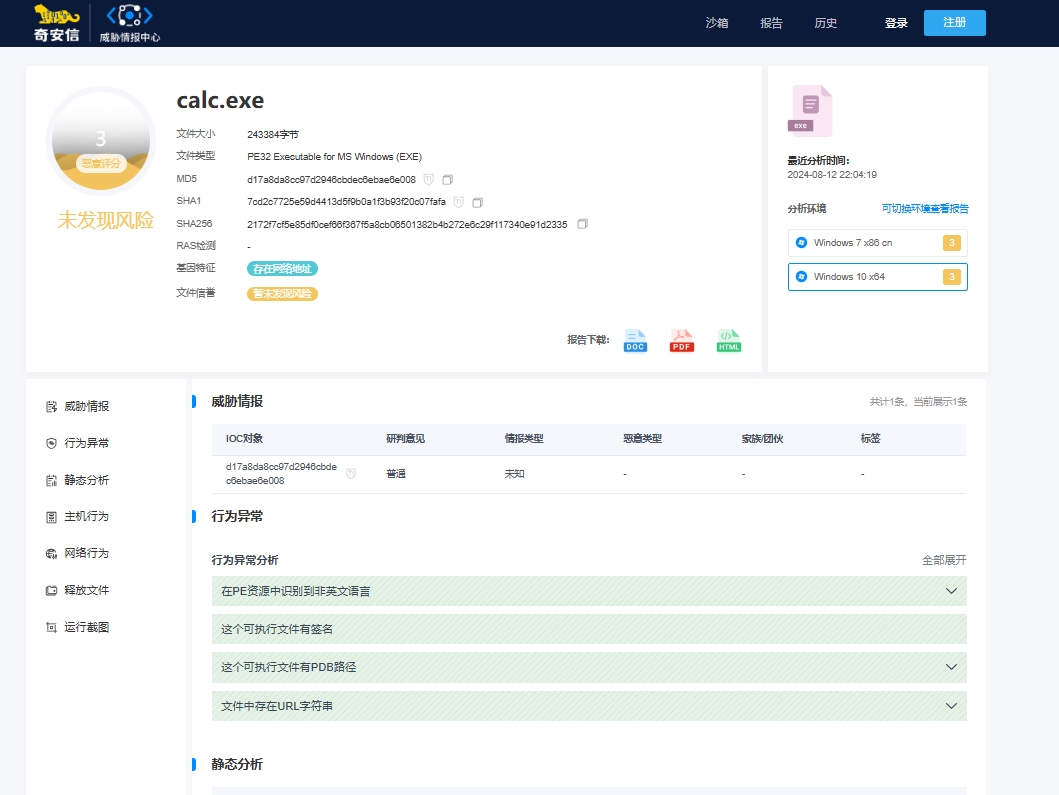Click the calc.exe file title
The height and width of the screenshot is (795, 1059).
pos(220,101)
